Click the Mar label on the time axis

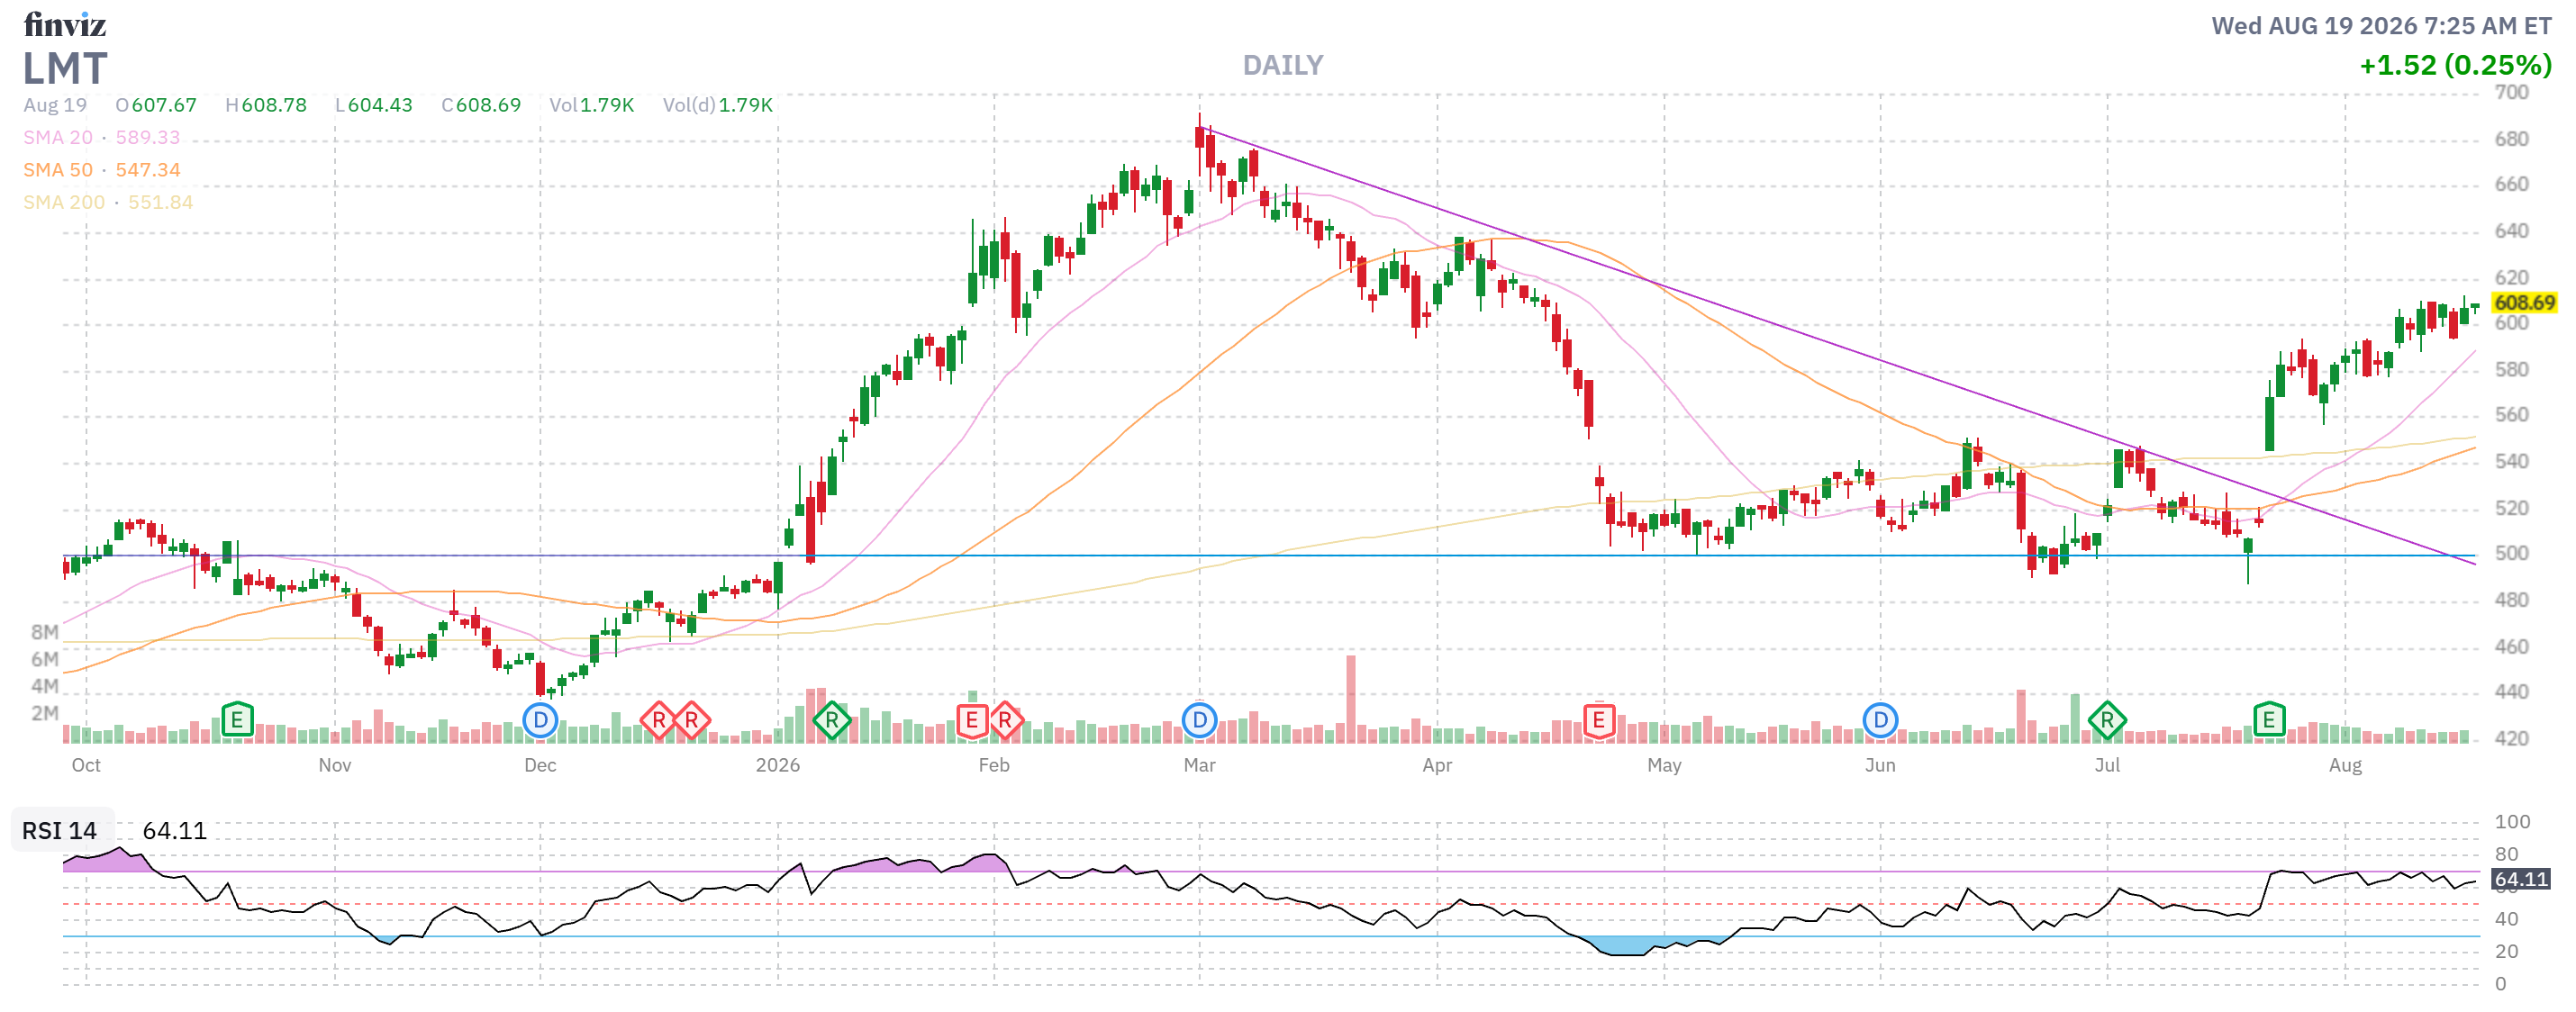1199,765
